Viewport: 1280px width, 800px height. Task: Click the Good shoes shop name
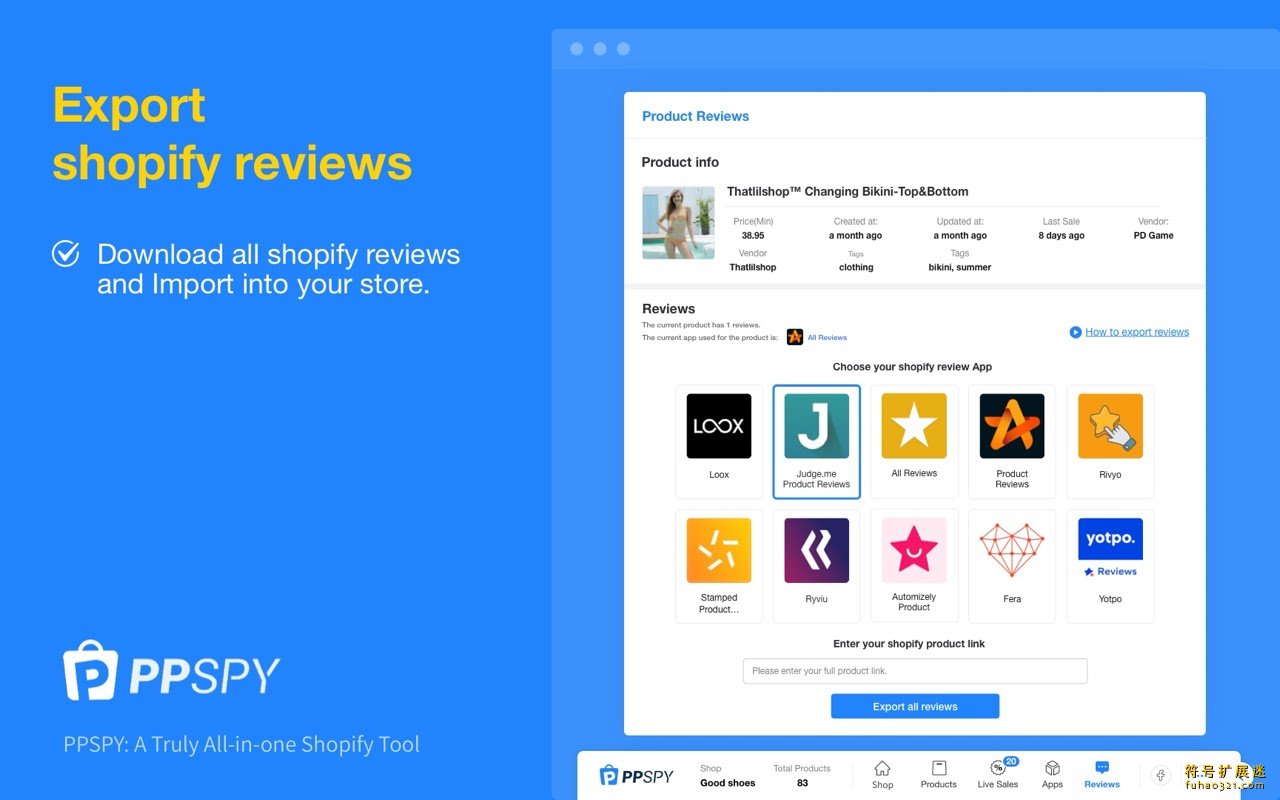(x=728, y=783)
